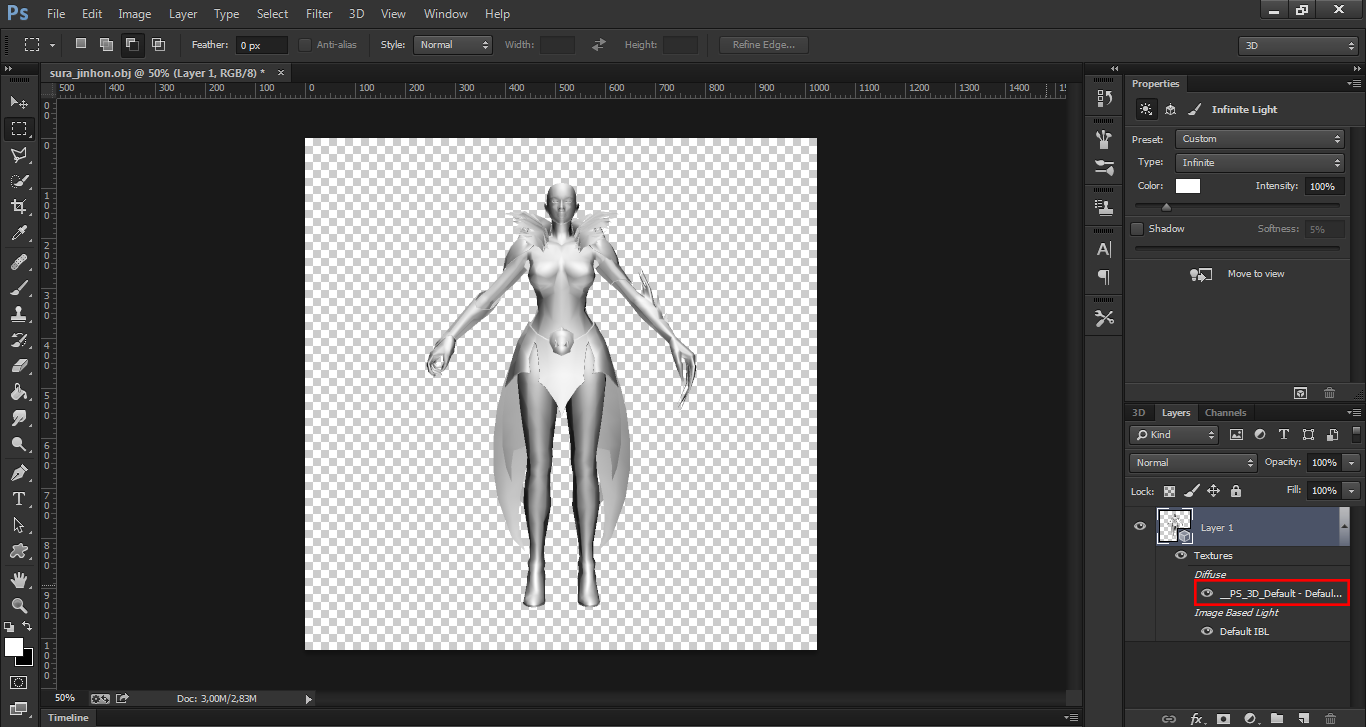Lock layer position
The image size is (1366, 727).
[1213, 491]
